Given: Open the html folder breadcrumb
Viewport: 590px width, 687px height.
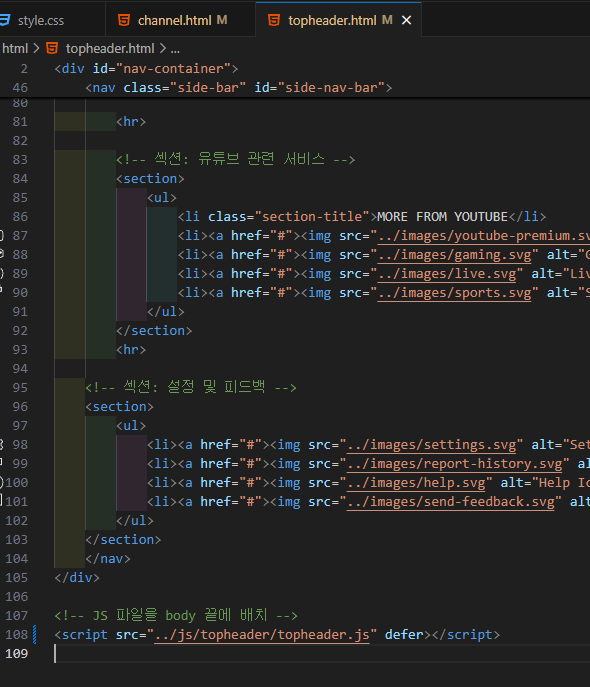Looking at the screenshot, I should pyautogui.click(x=14, y=48).
